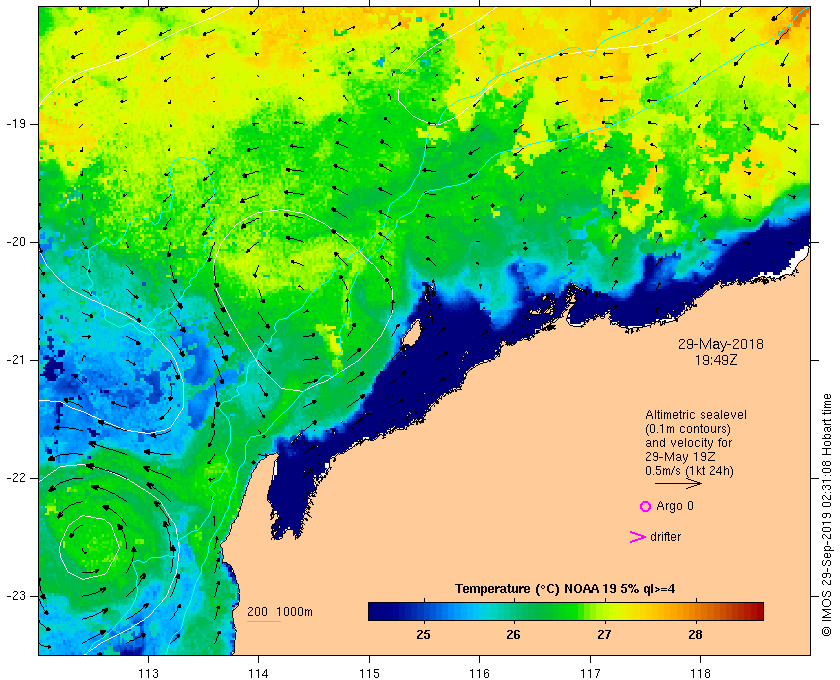Click the 118 longitude axis label
Viewport: 840px width, 680px height.
[701, 673]
